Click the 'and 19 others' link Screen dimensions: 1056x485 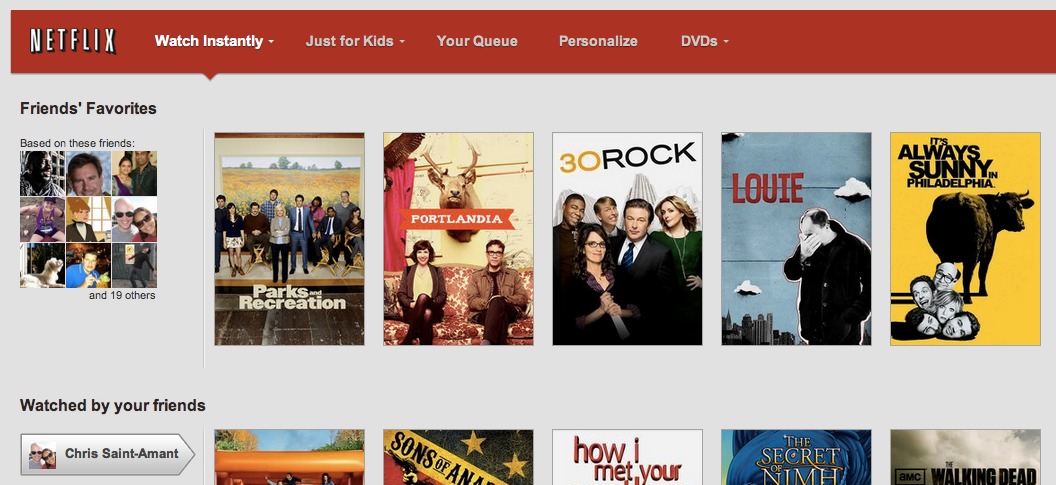122,295
